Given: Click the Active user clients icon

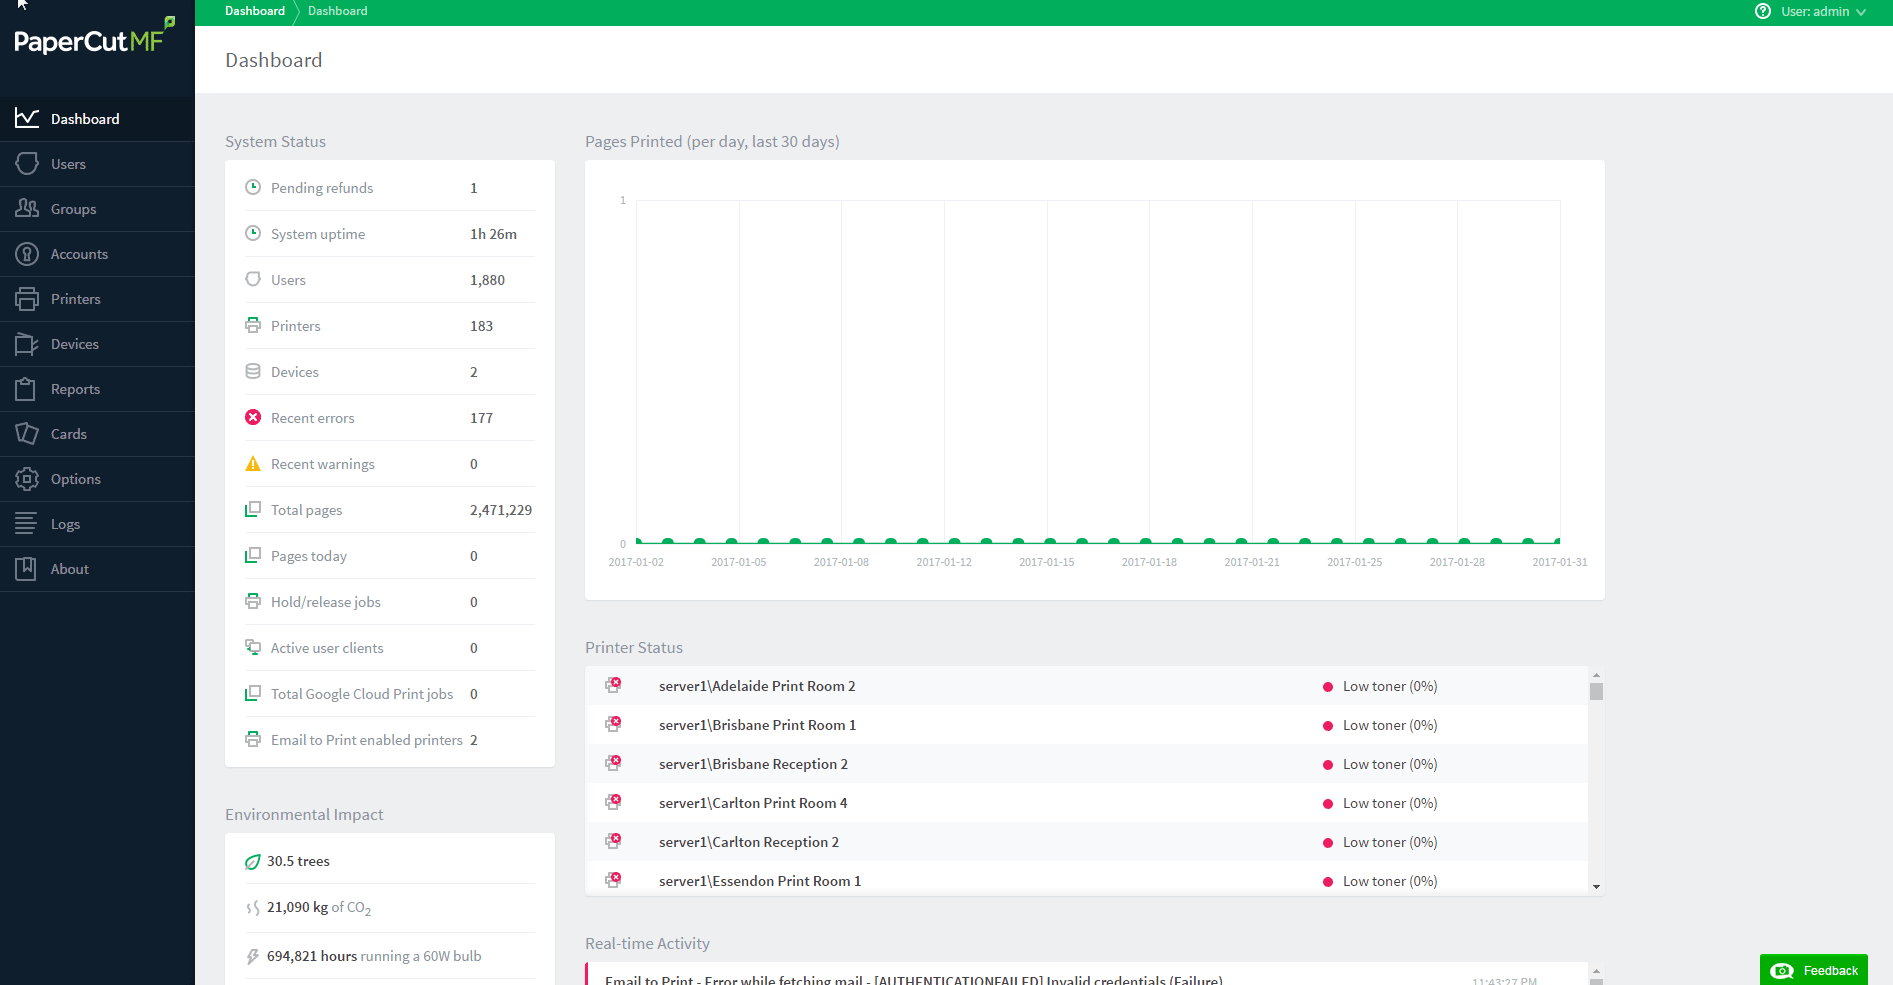Looking at the screenshot, I should pyautogui.click(x=253, y=647).
